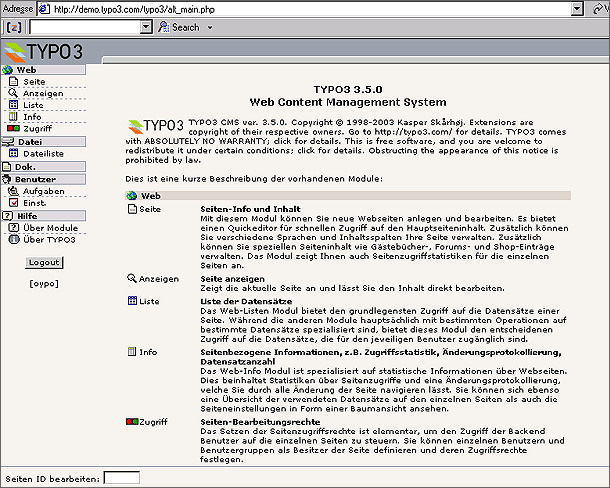
Task: Expand the Search button options arrow
Action: [x=210, y=28]
